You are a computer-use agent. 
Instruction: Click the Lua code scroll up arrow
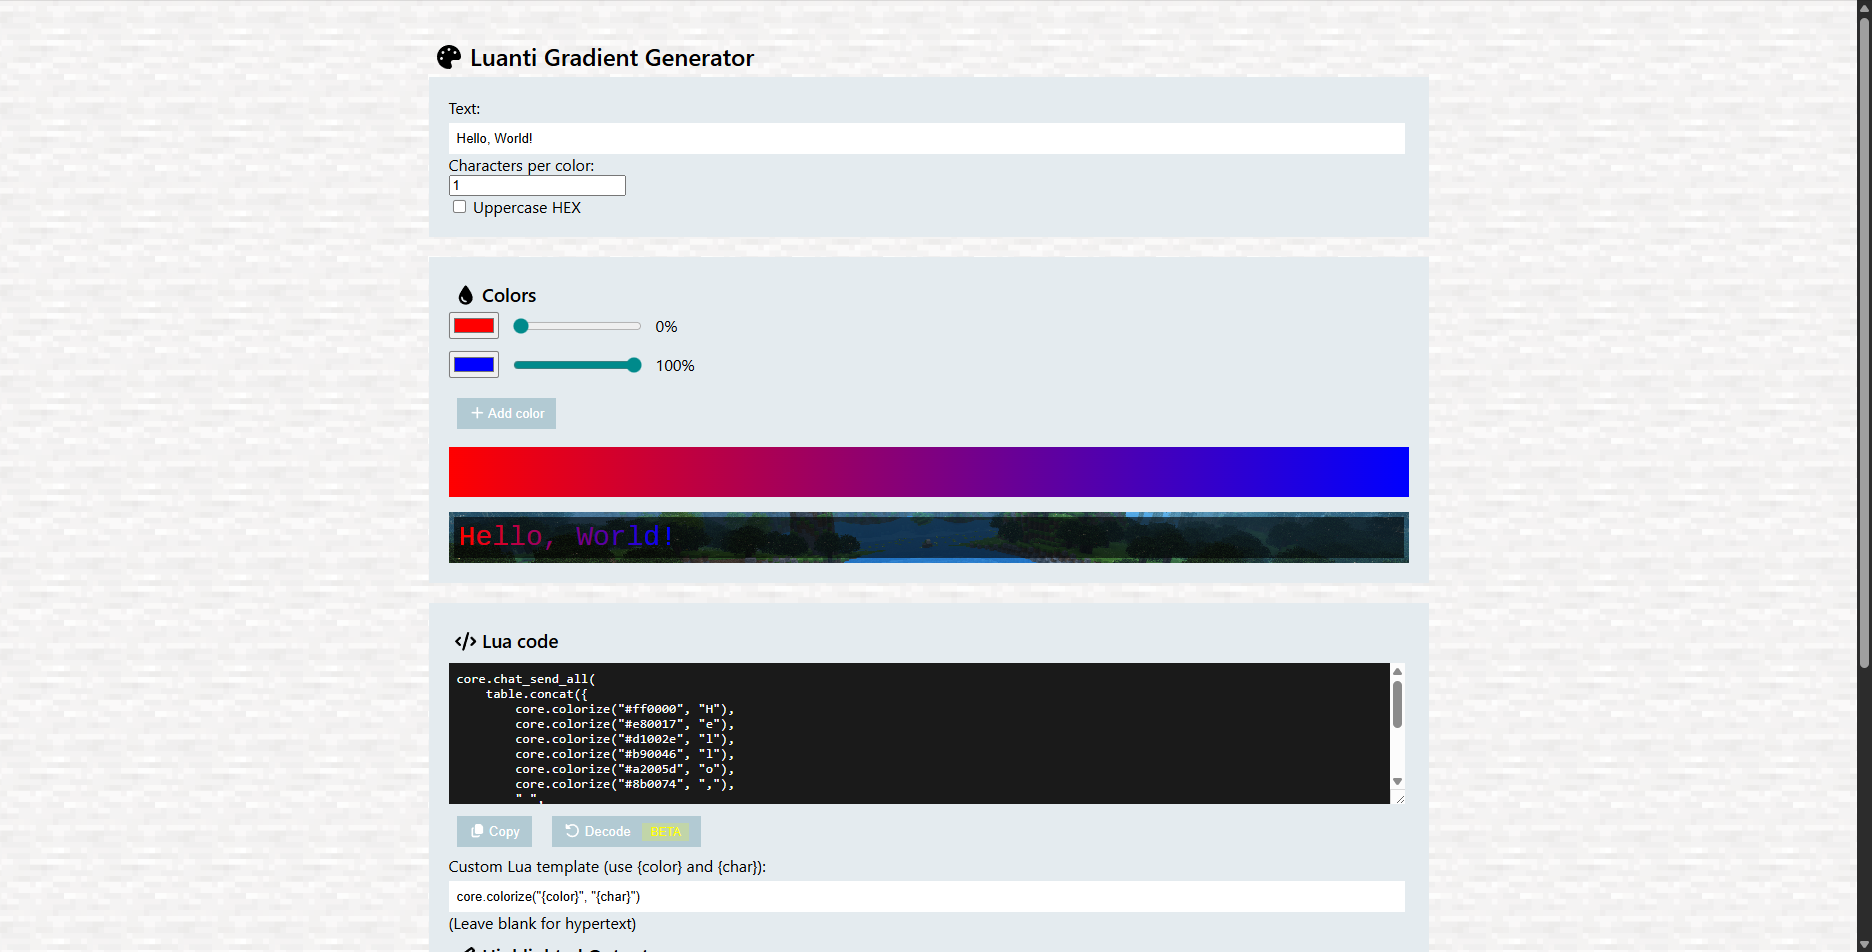click(1397, 671)
